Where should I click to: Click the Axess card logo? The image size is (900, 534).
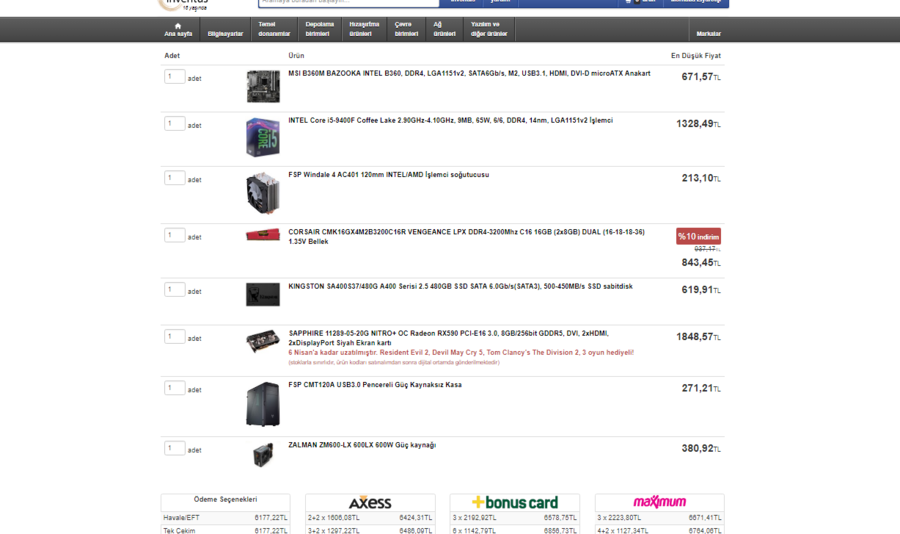tap(370, 502)
